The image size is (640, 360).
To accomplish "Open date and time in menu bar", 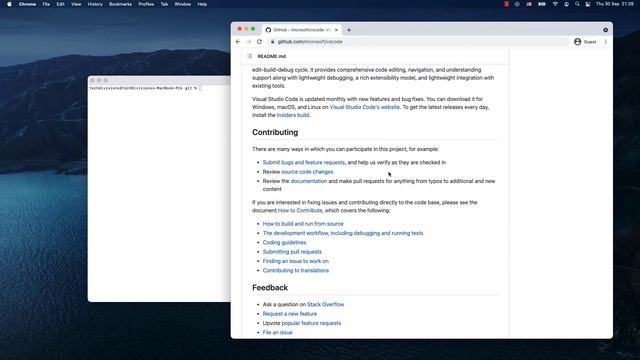I will pos(615,4).
